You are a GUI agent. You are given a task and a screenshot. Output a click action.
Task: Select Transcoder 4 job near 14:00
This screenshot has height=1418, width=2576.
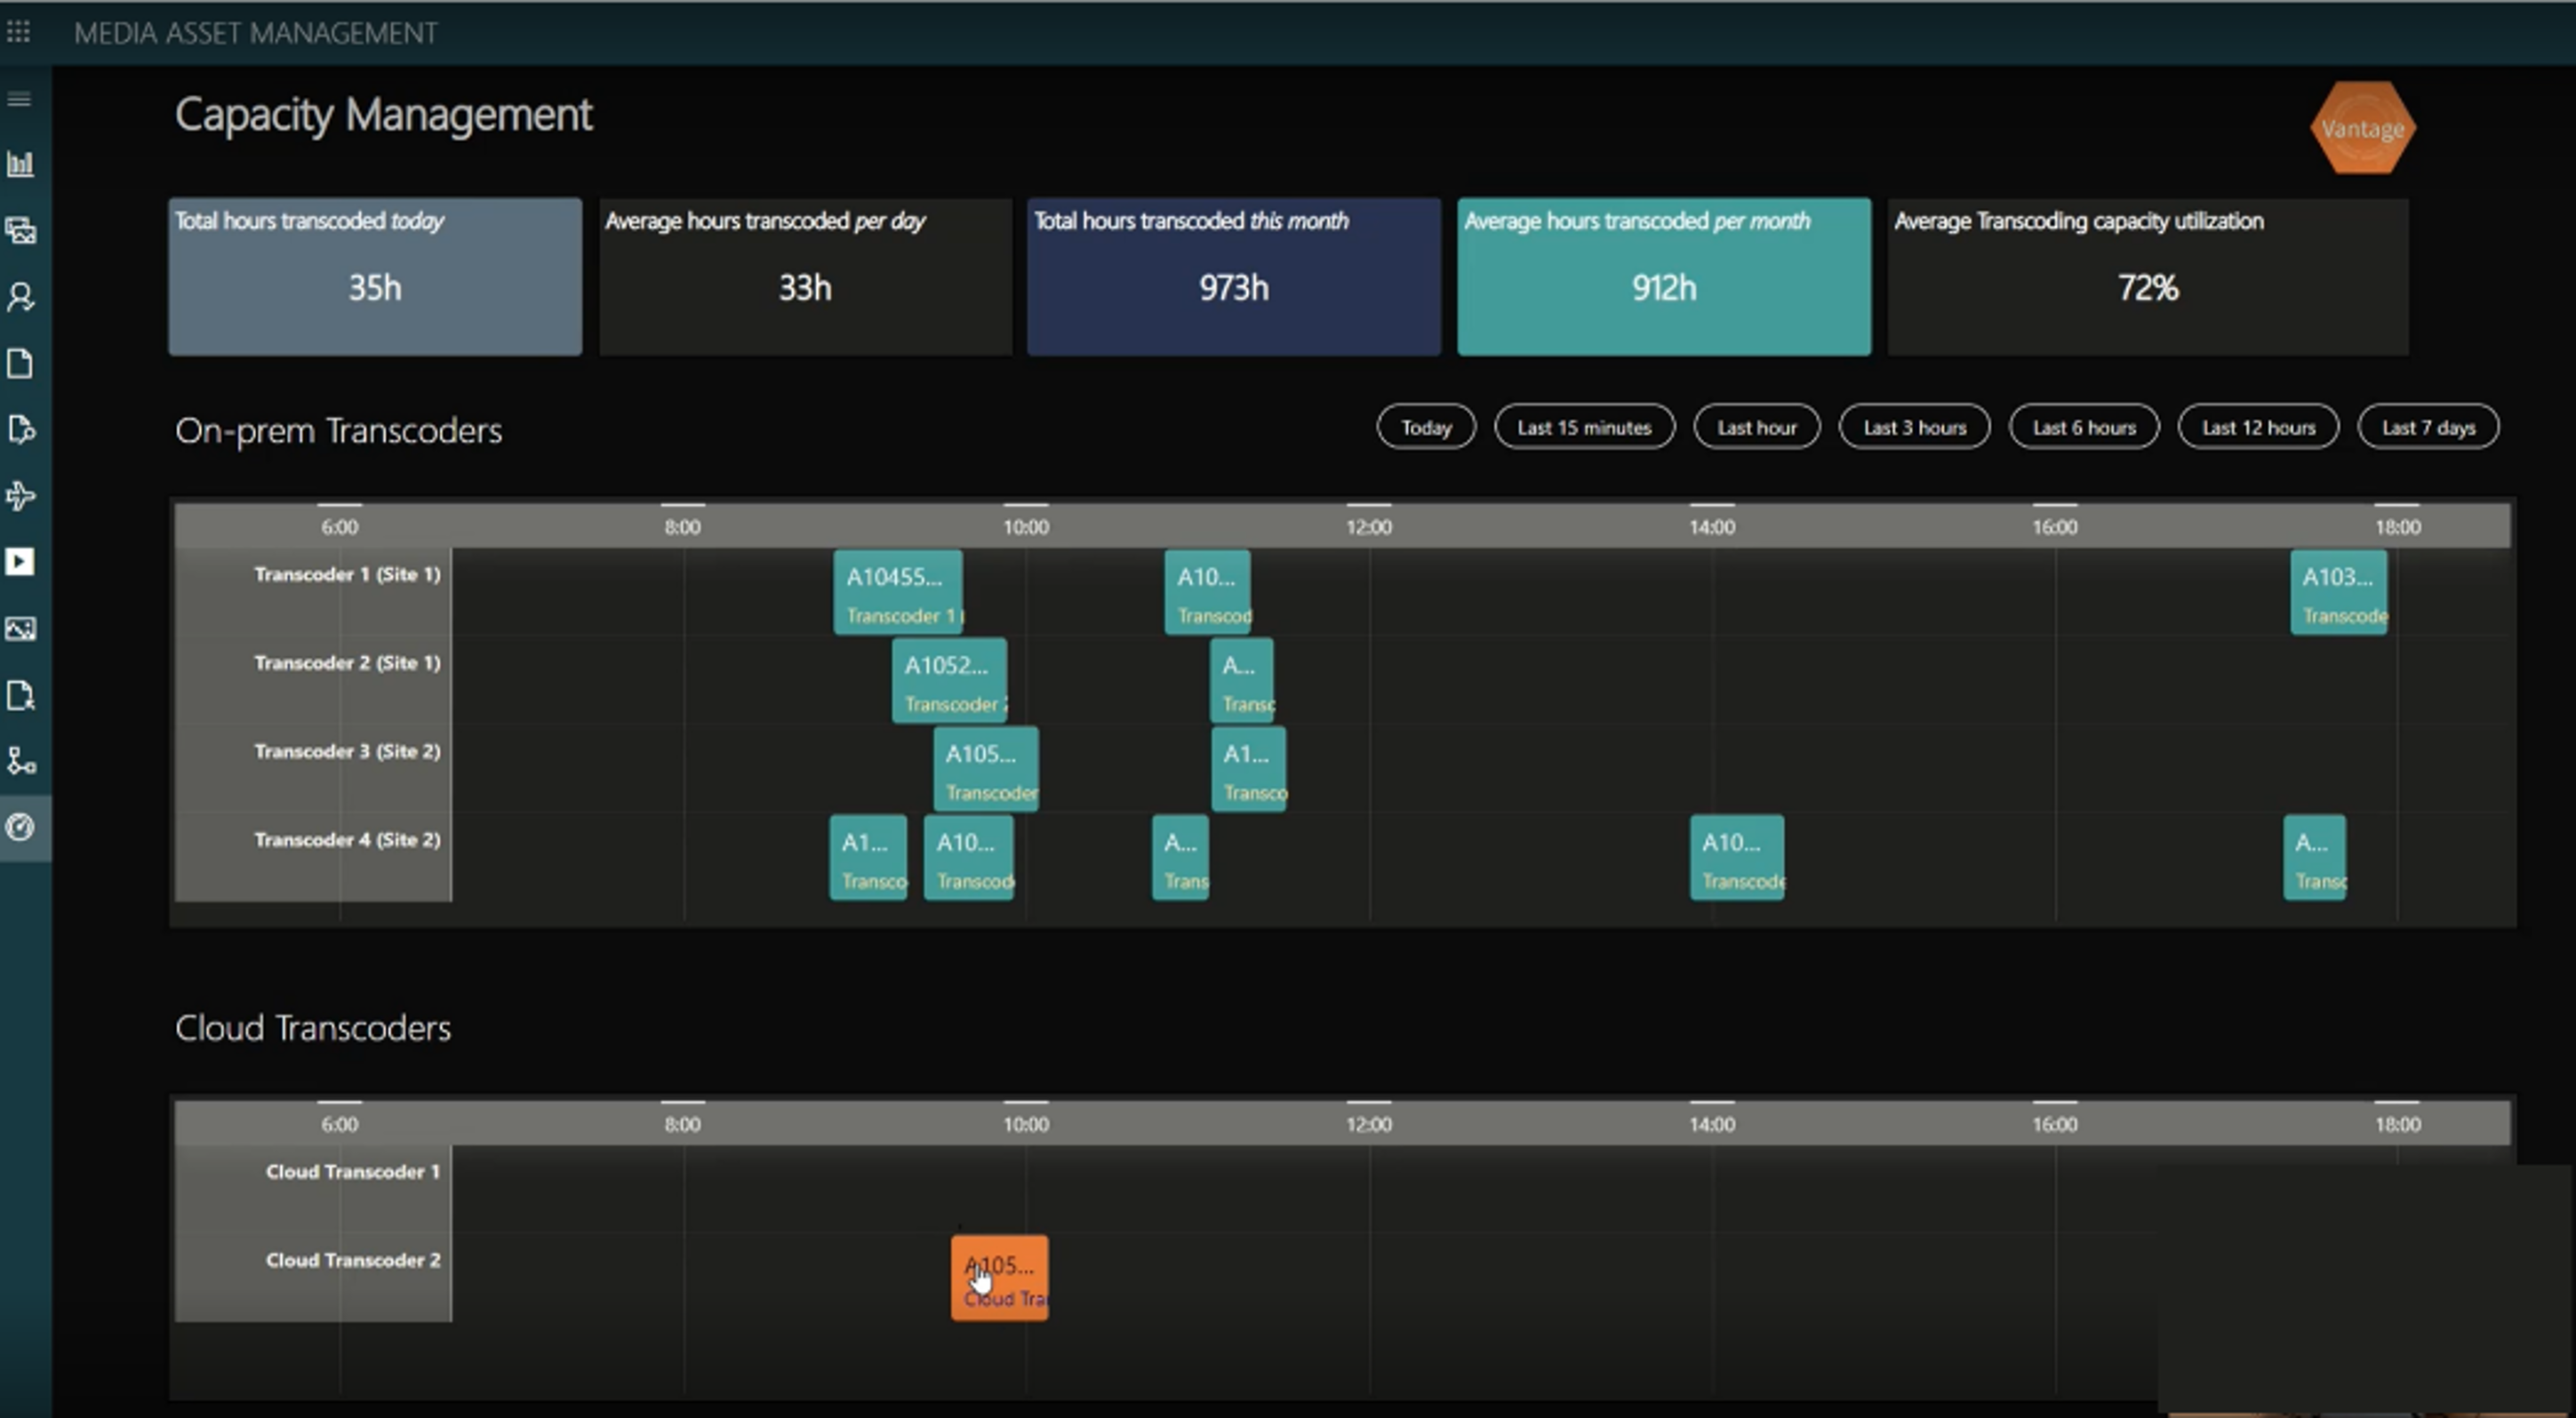(x=1737, y=858)
